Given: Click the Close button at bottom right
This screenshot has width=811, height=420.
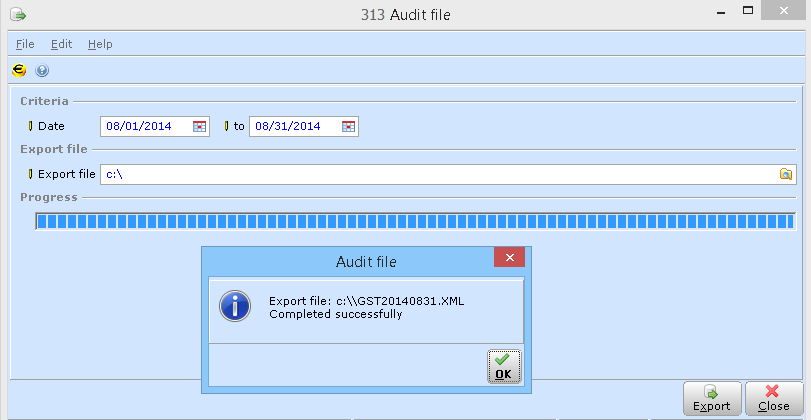Looking at the screenshot, I should click(773, 399).
